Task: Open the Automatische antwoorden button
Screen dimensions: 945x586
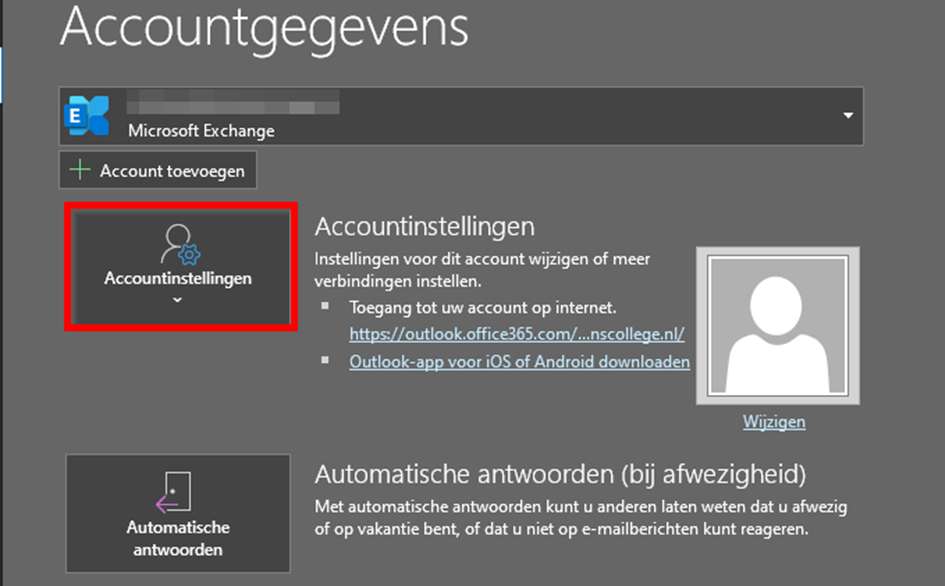Action: (x=178, y=513)
